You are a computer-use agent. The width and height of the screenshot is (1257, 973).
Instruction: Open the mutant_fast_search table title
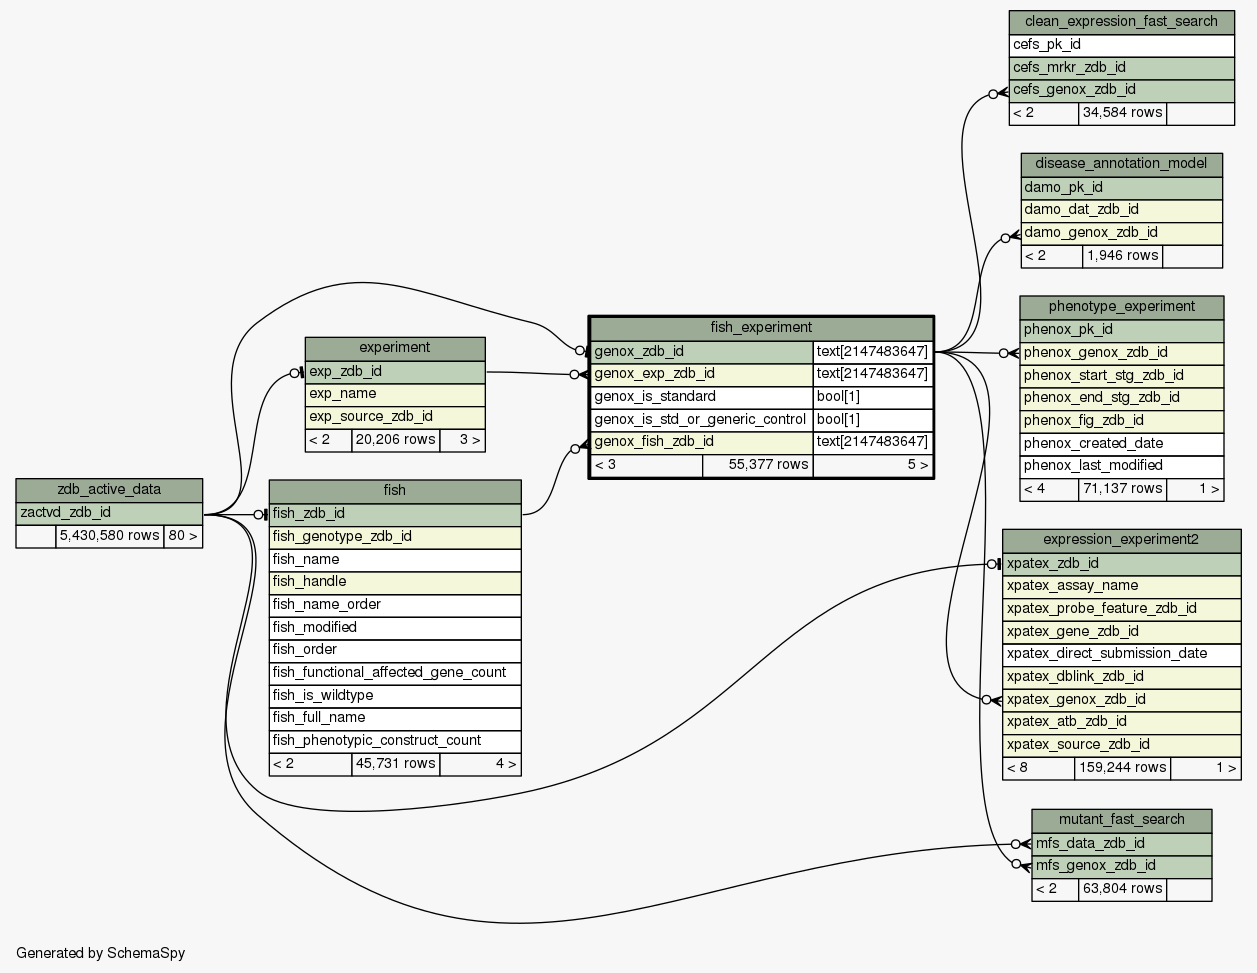[x=1121, y=820]
